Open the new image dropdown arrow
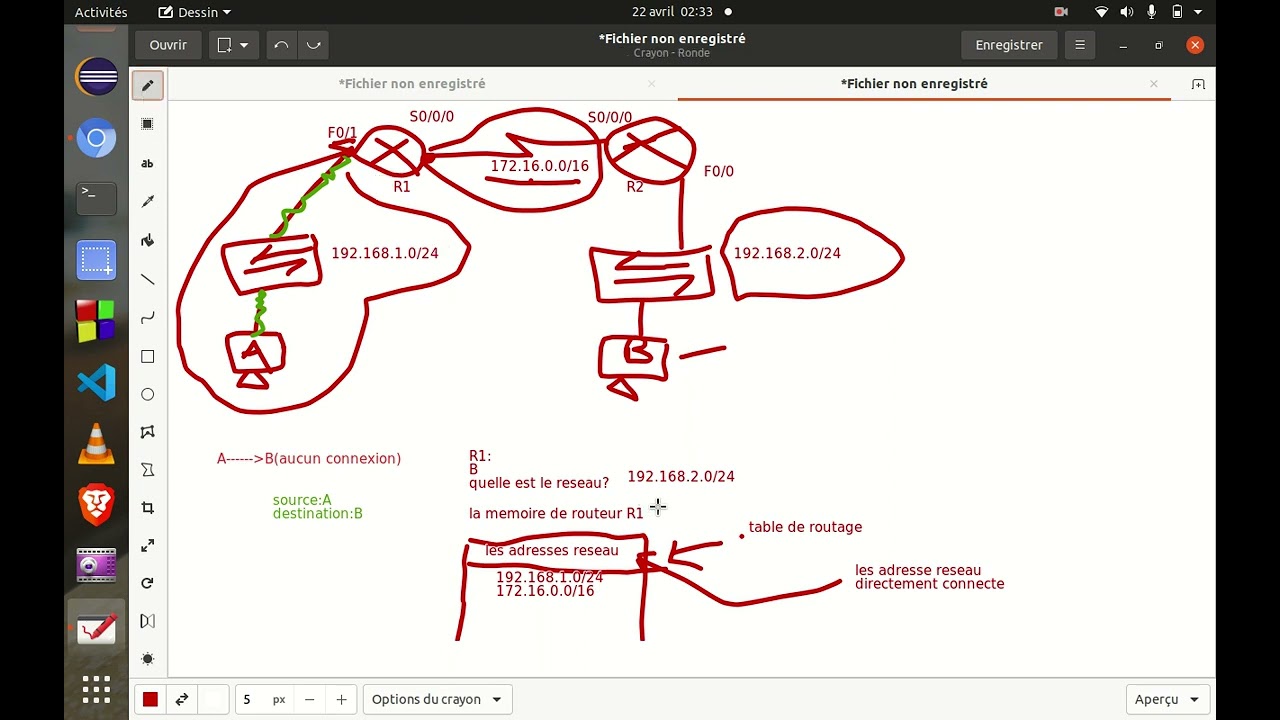 coord(244,45)
